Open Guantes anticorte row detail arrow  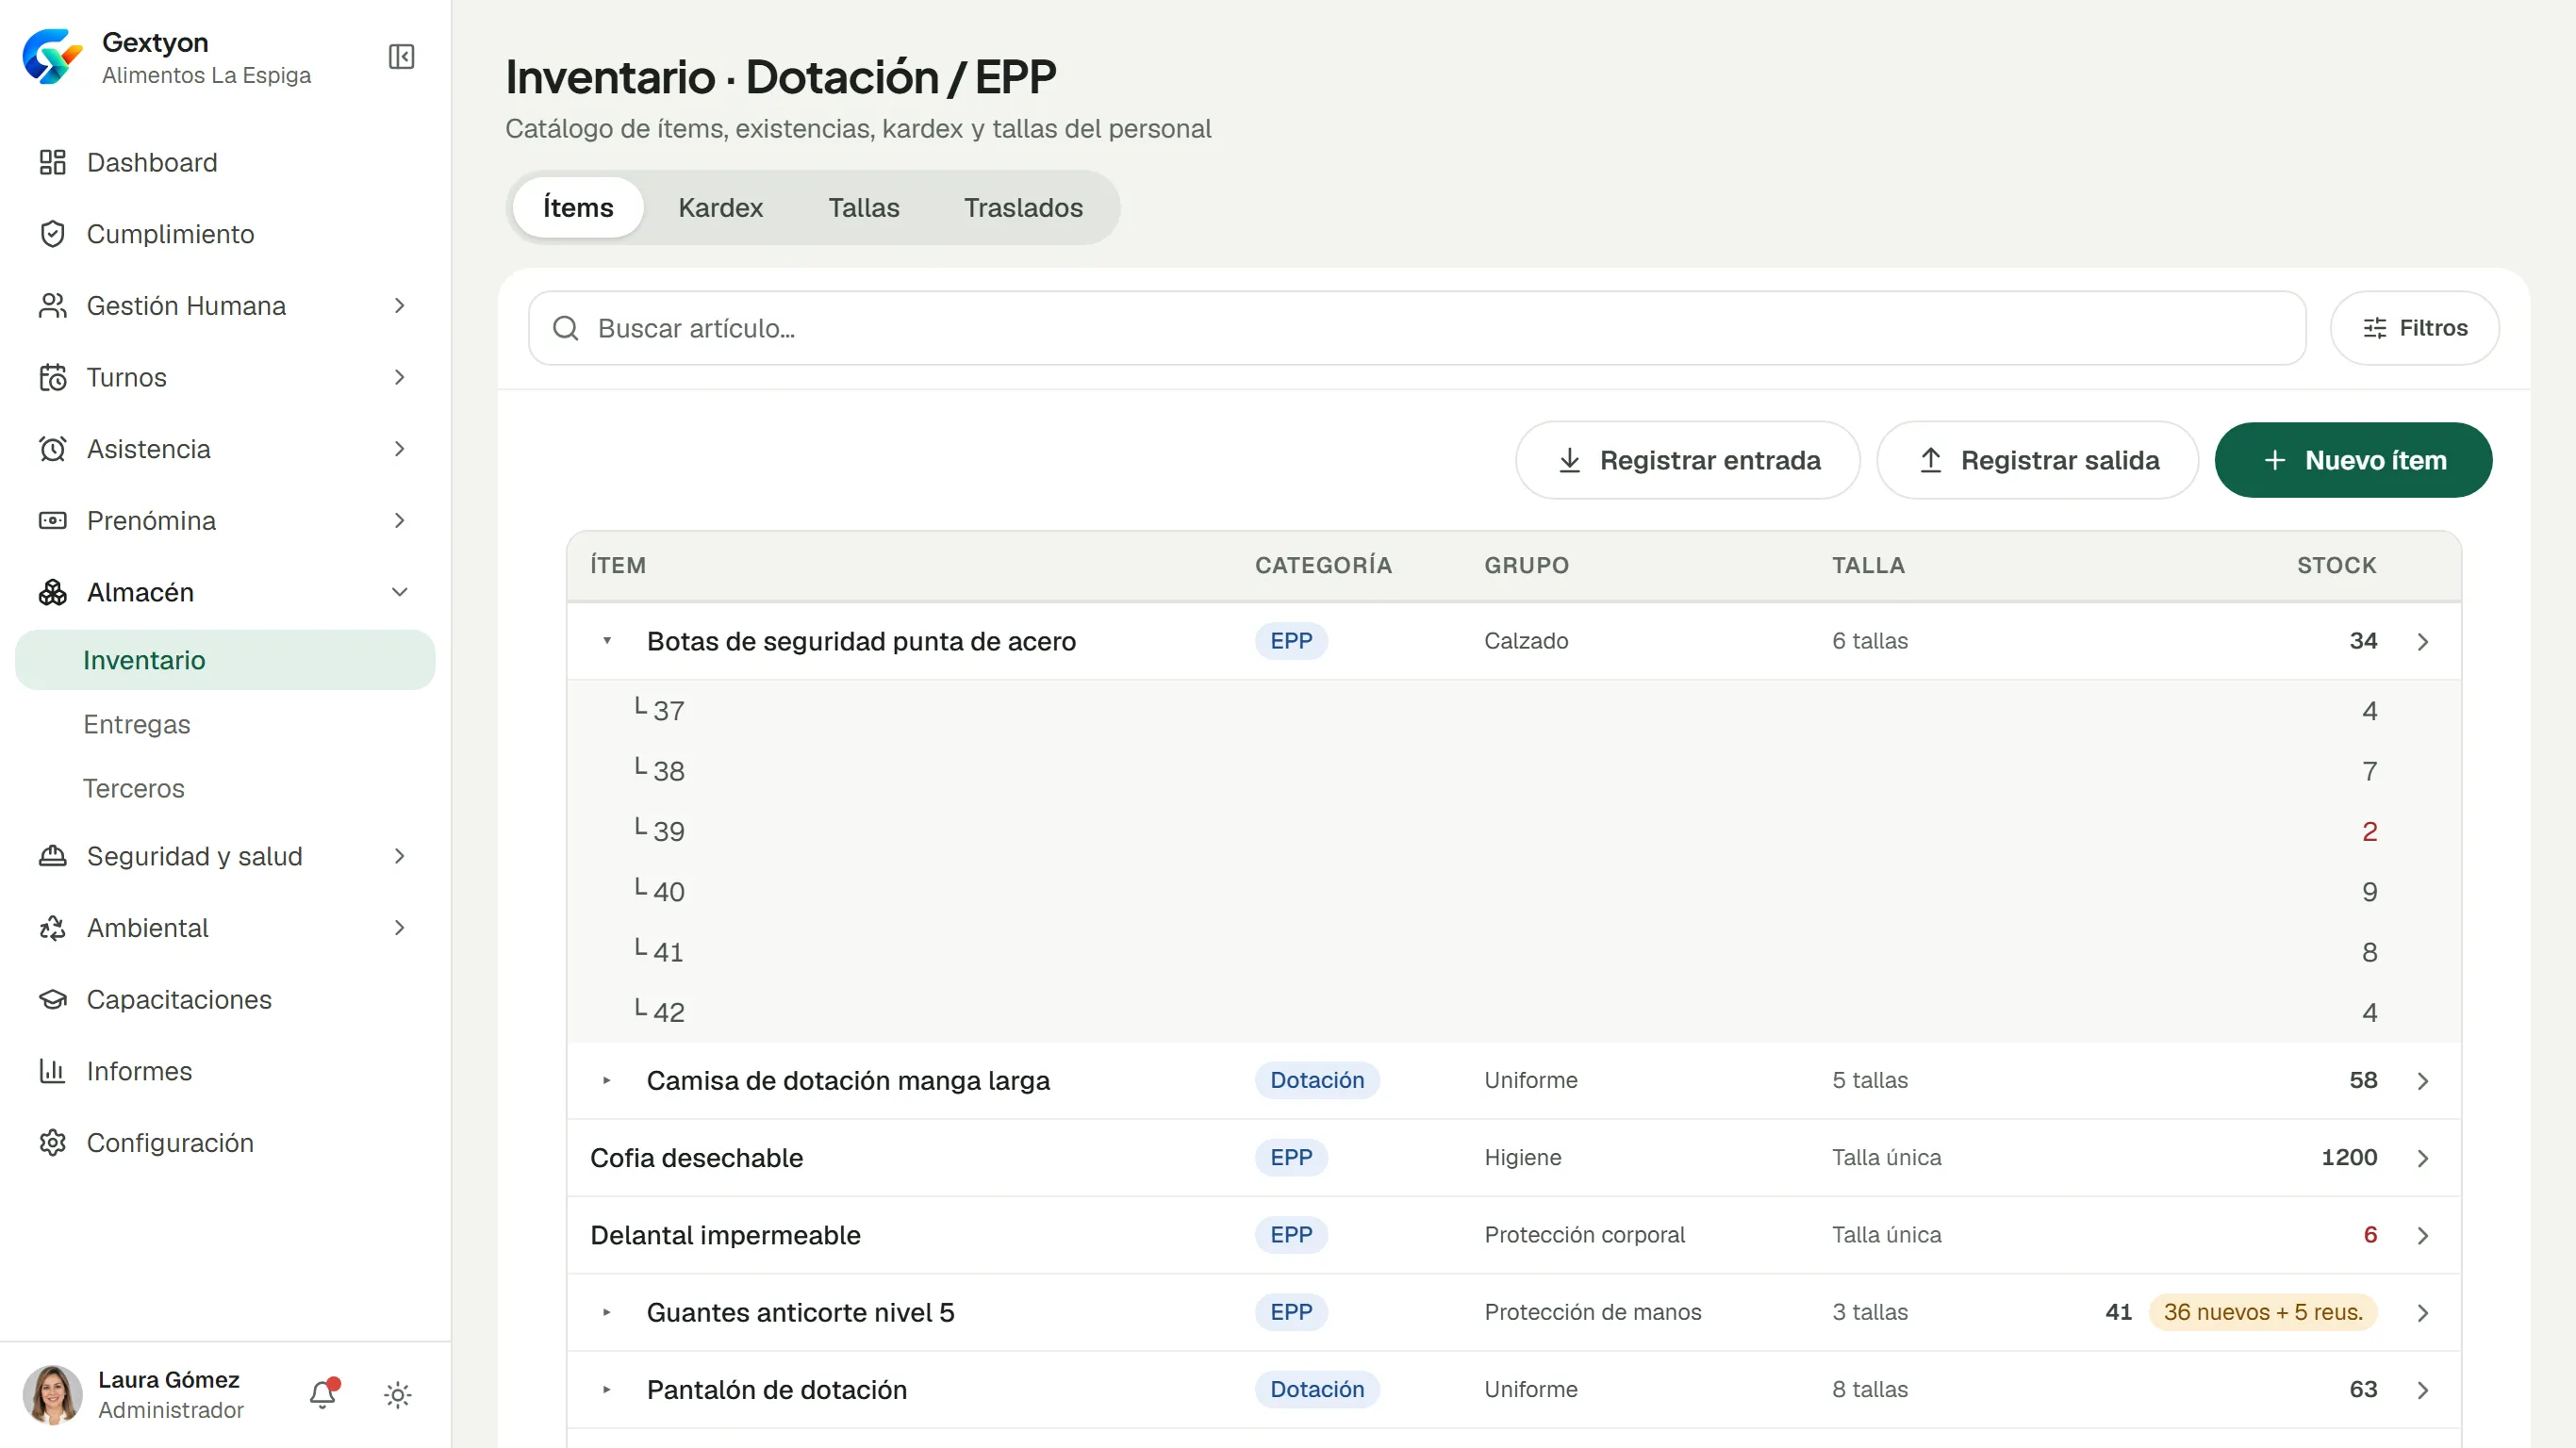tap(2423, 1313)
